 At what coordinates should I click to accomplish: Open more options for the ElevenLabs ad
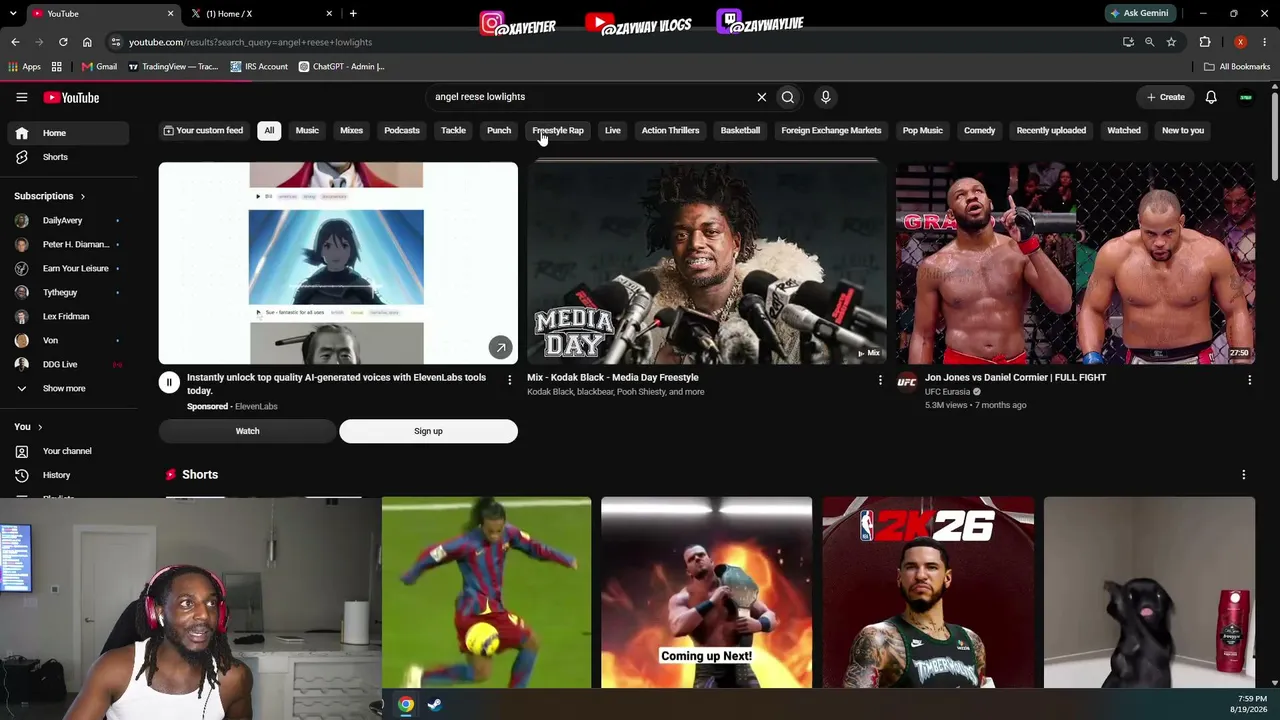[x=510, y=380]
